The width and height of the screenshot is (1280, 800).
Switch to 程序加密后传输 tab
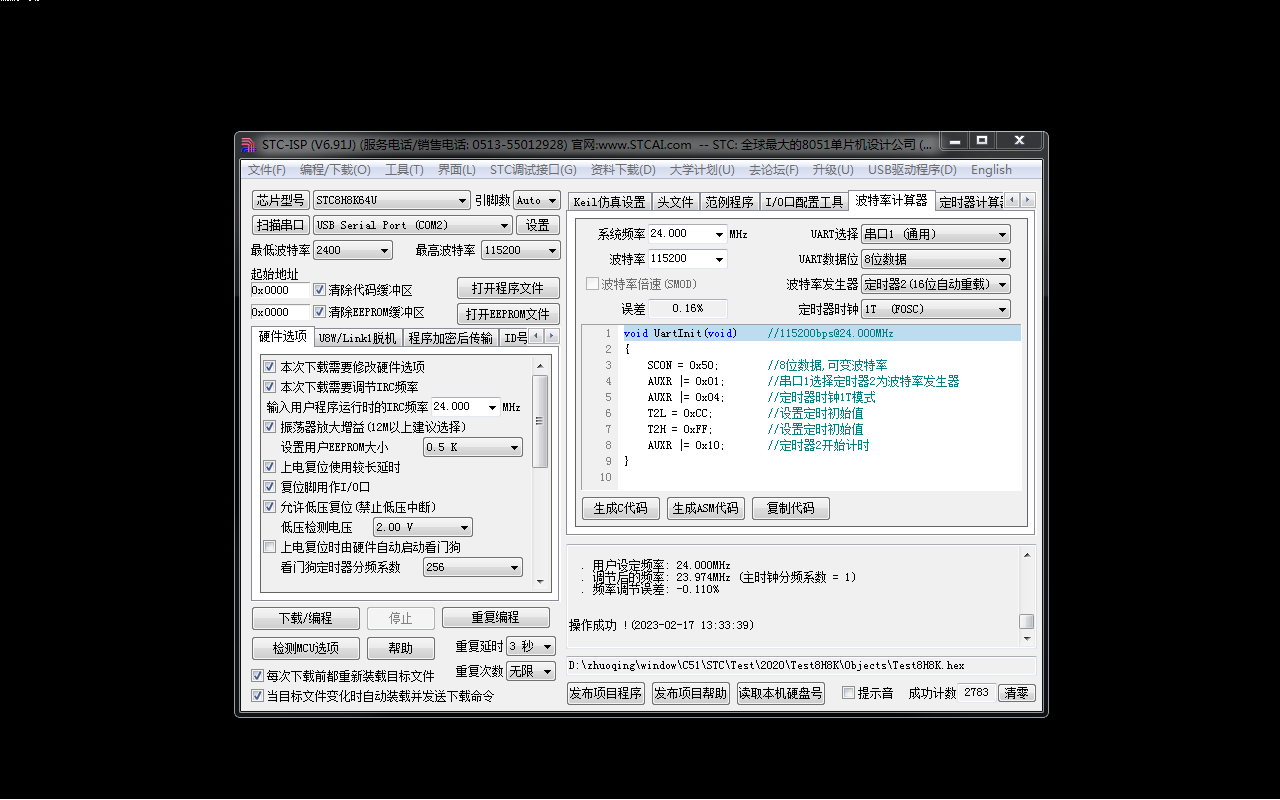click(451, 338)
